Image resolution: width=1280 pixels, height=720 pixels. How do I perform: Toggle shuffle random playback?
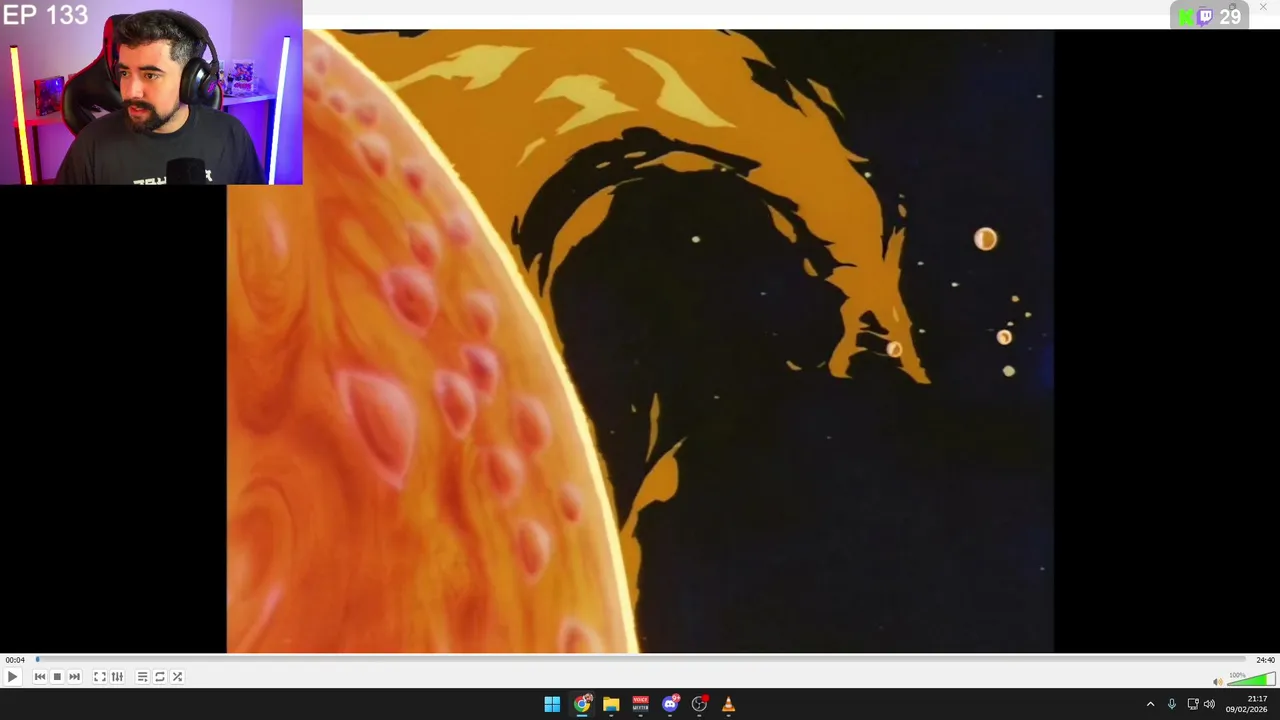click(177, 677)
